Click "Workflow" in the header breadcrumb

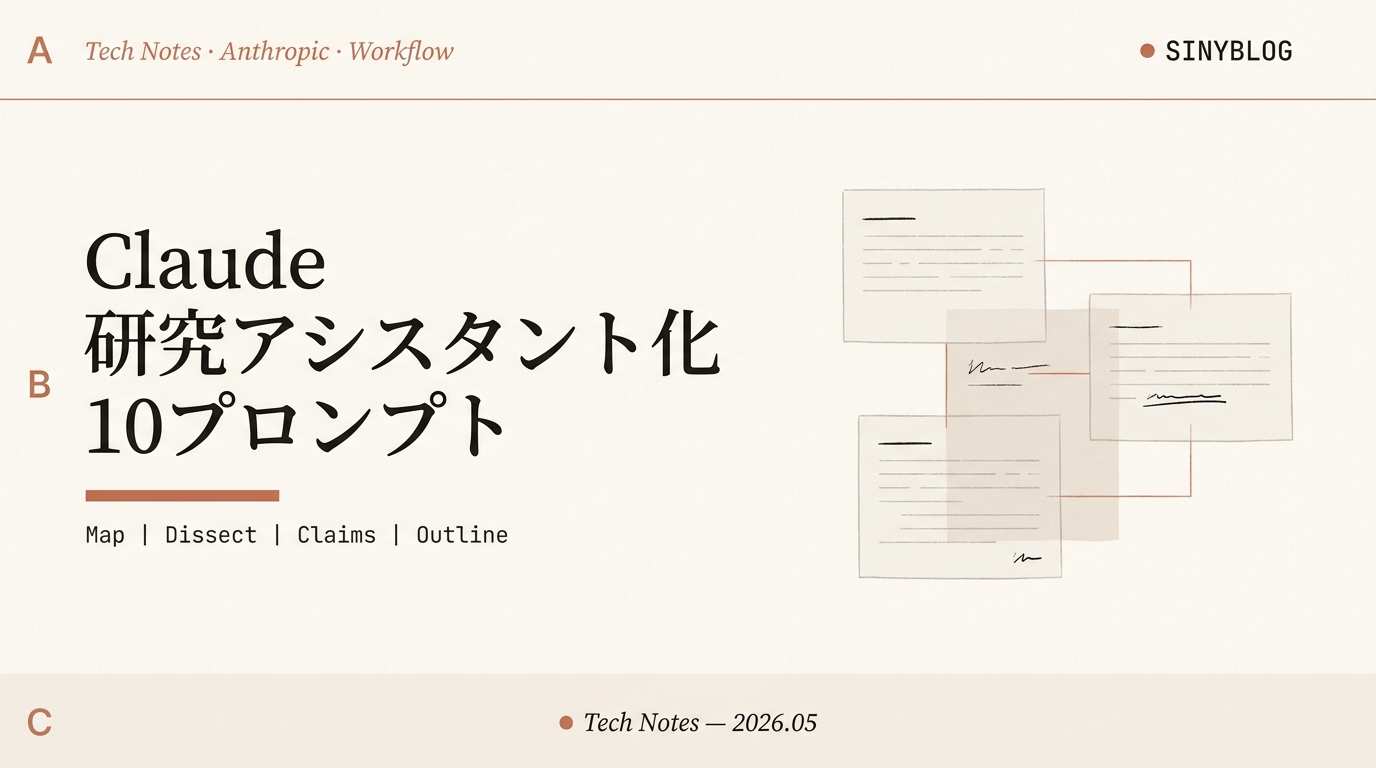pos(401,51)
